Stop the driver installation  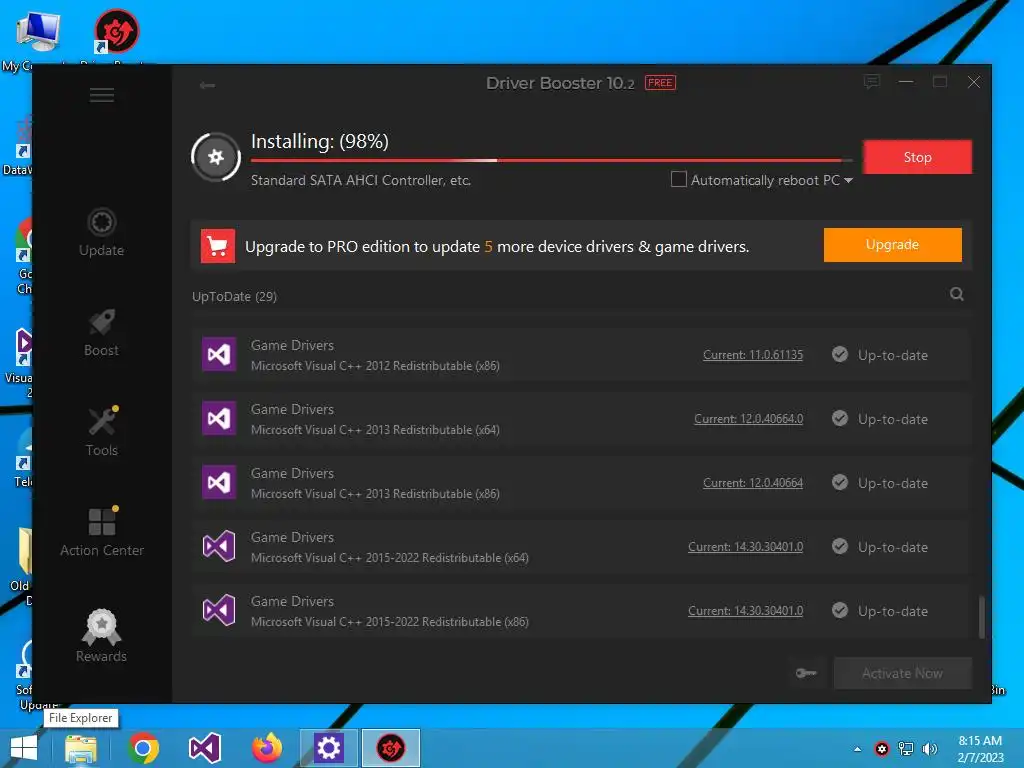tap(918, 157)
